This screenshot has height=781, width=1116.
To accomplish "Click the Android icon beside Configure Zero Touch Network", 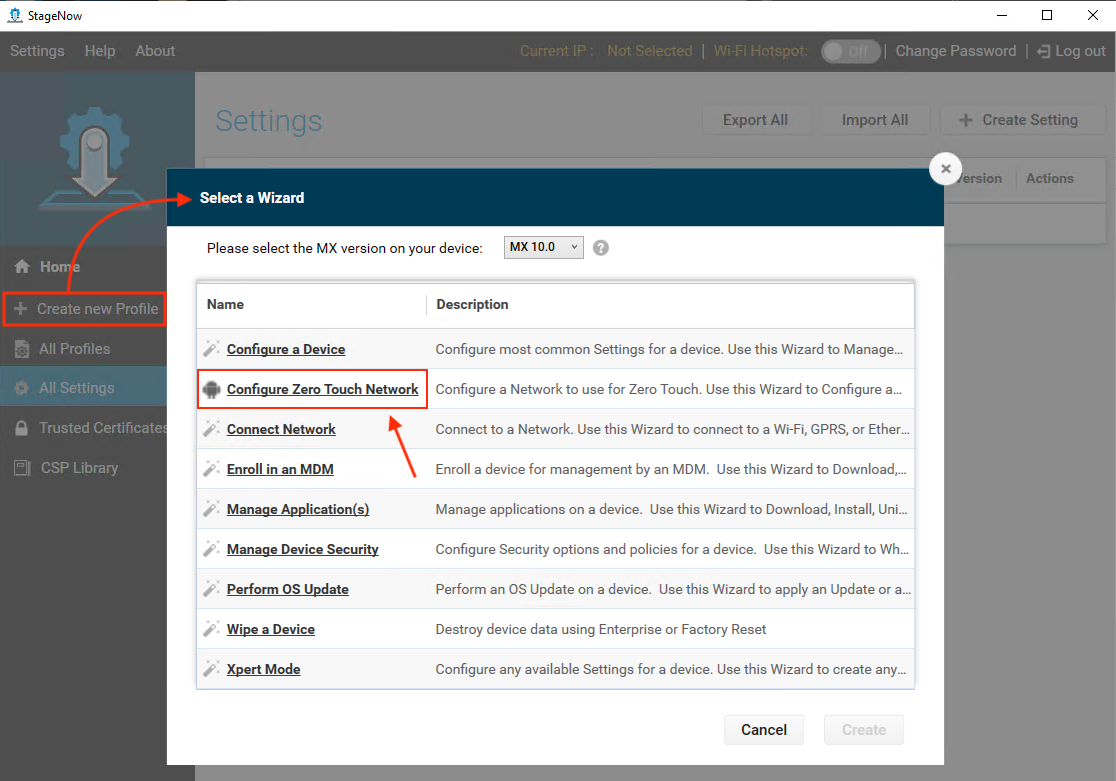I will click(211, 389).
